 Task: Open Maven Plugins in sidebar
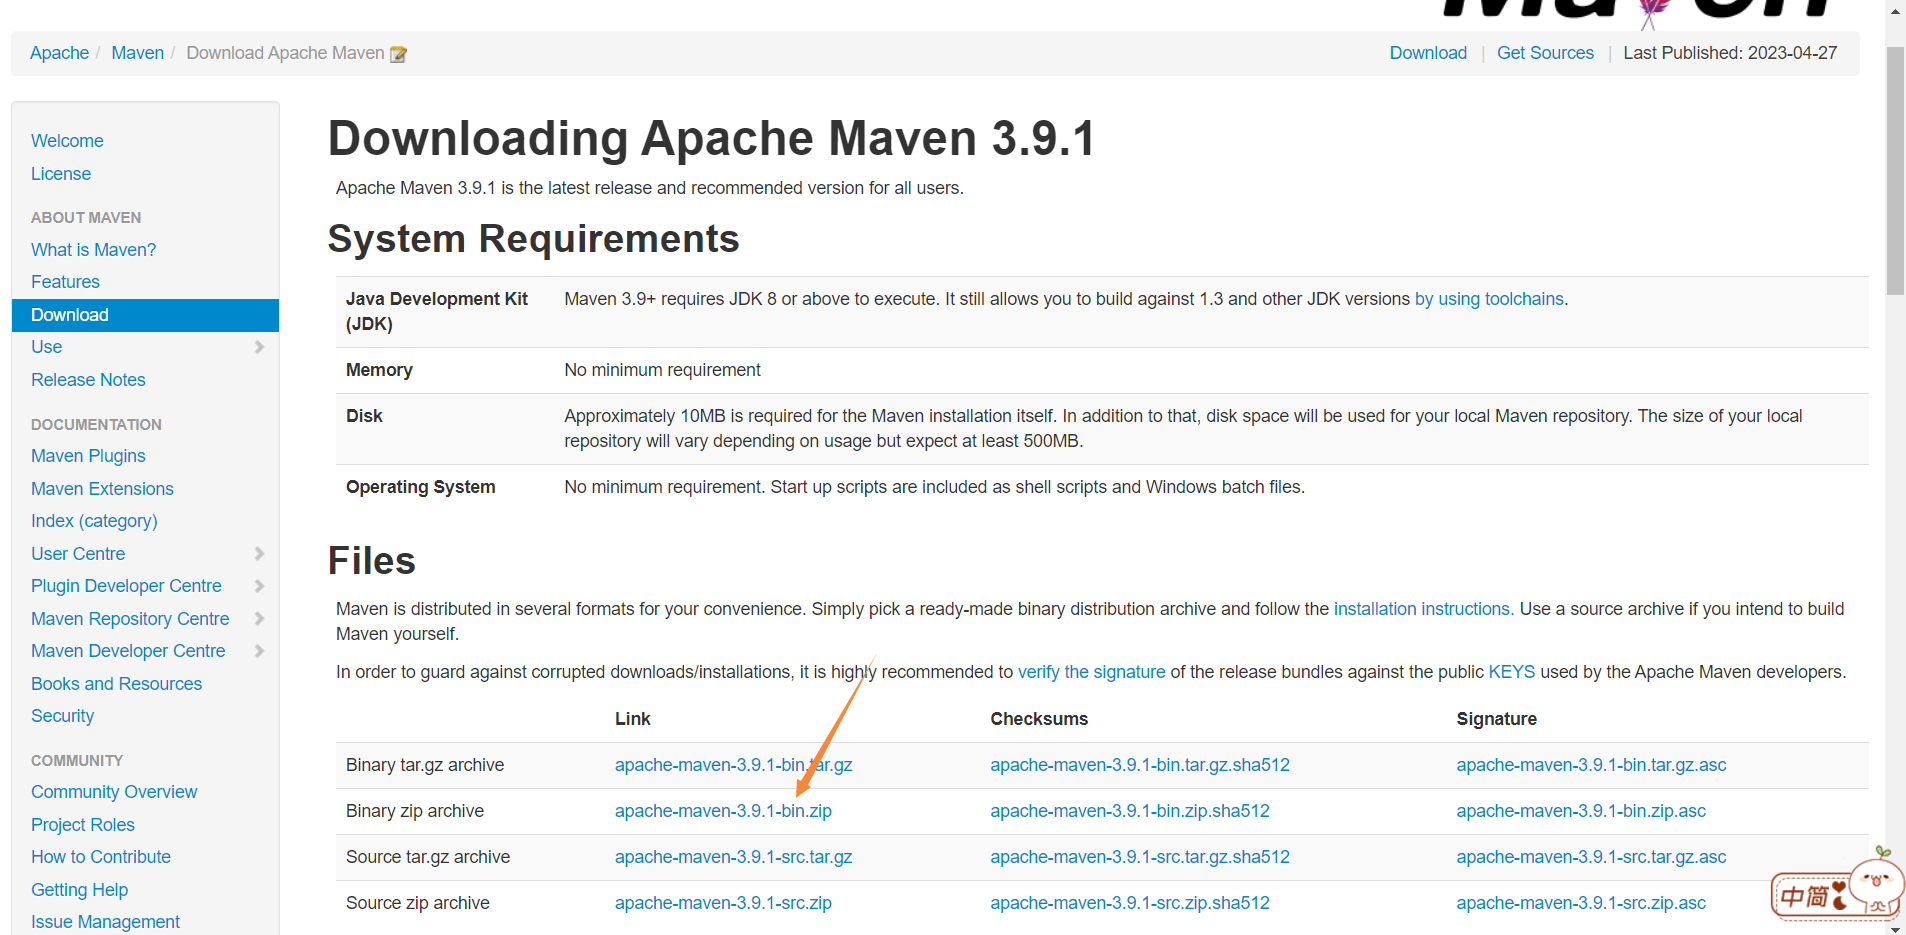[88, 456]
